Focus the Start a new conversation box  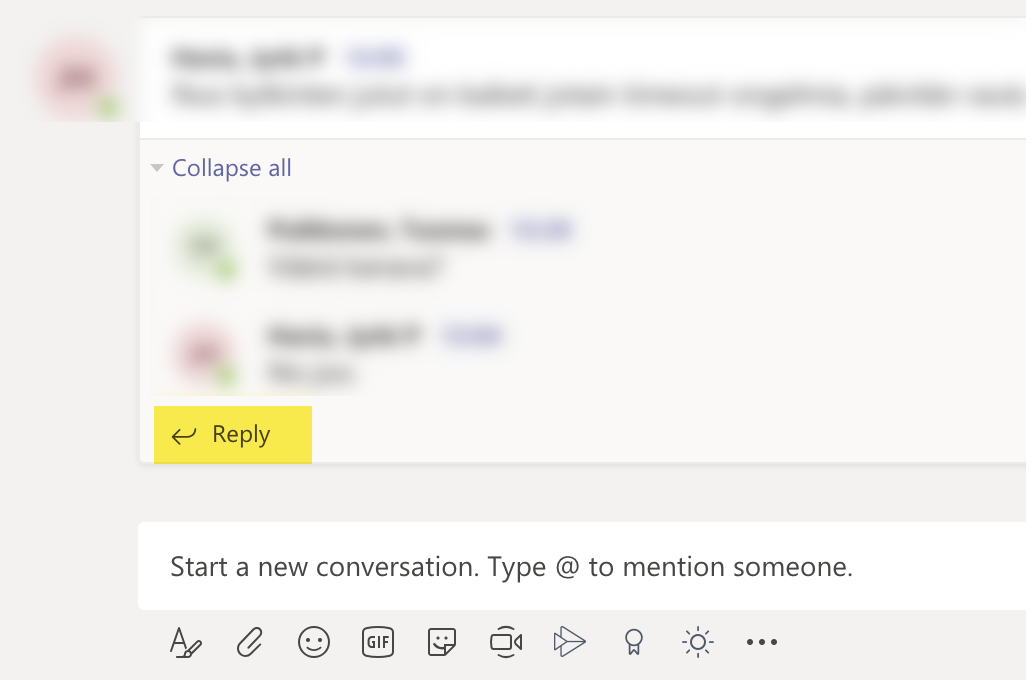click(x=582, y=566)
